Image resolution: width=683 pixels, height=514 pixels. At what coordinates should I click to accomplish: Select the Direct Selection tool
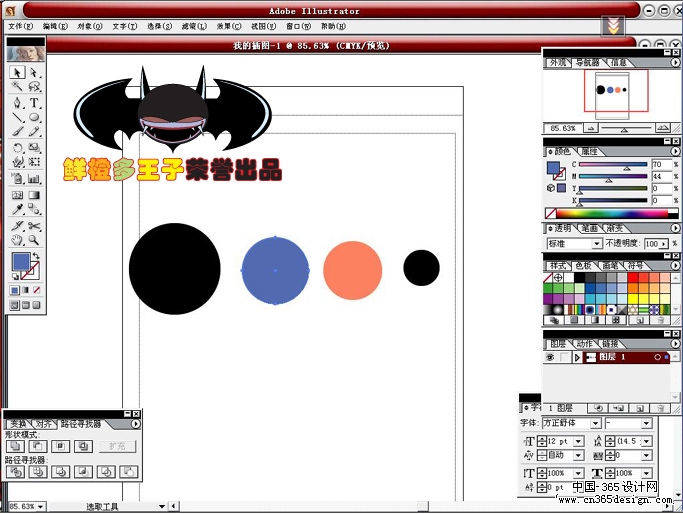point(34,72)
